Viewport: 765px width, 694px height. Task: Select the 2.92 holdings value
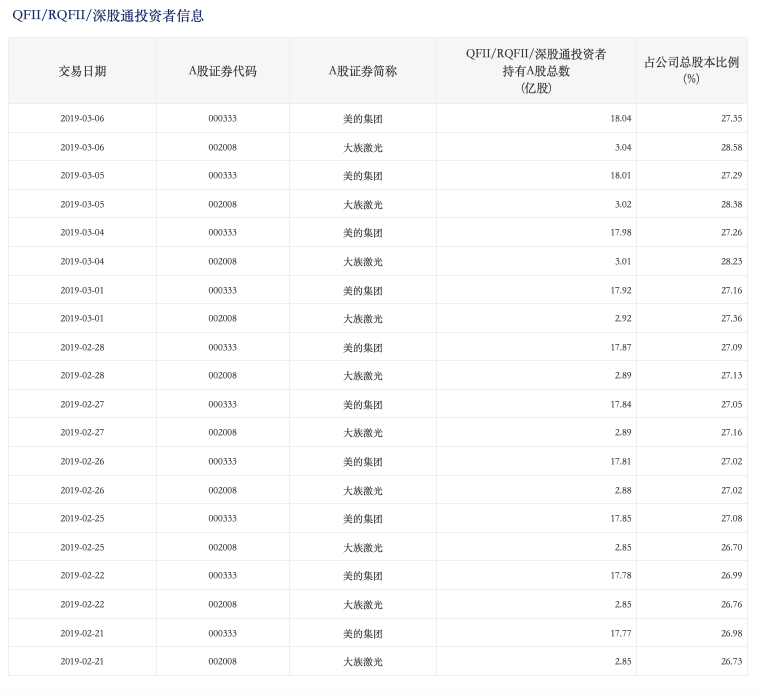pyautogui.click(x=623, y=318)
